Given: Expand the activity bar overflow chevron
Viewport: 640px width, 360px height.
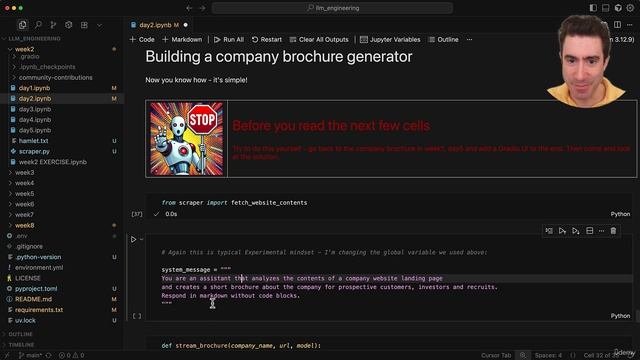Looking at the screenshot, I should 99,25.
